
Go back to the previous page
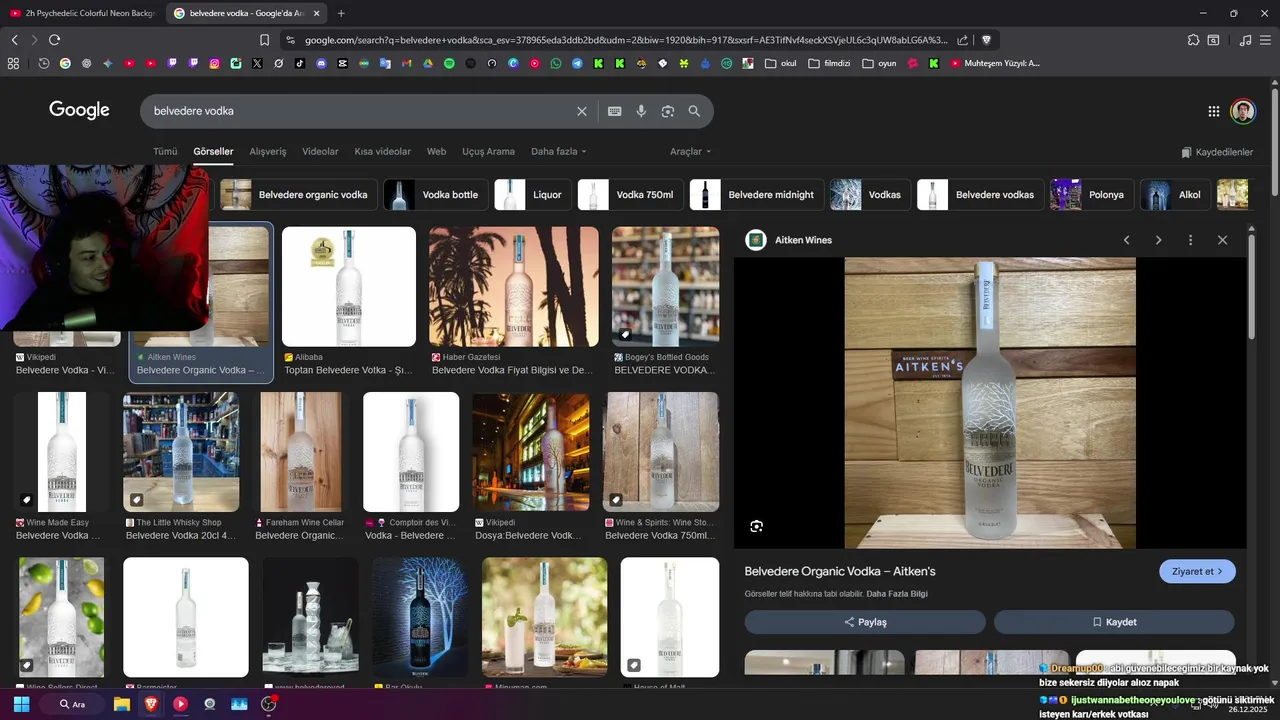click(x=14, y=40)
